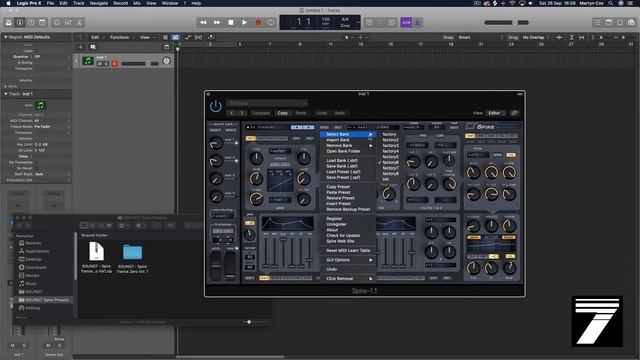
Task: Click the Spotlight search icon in menu bar
Action: [x=610, y=3]
